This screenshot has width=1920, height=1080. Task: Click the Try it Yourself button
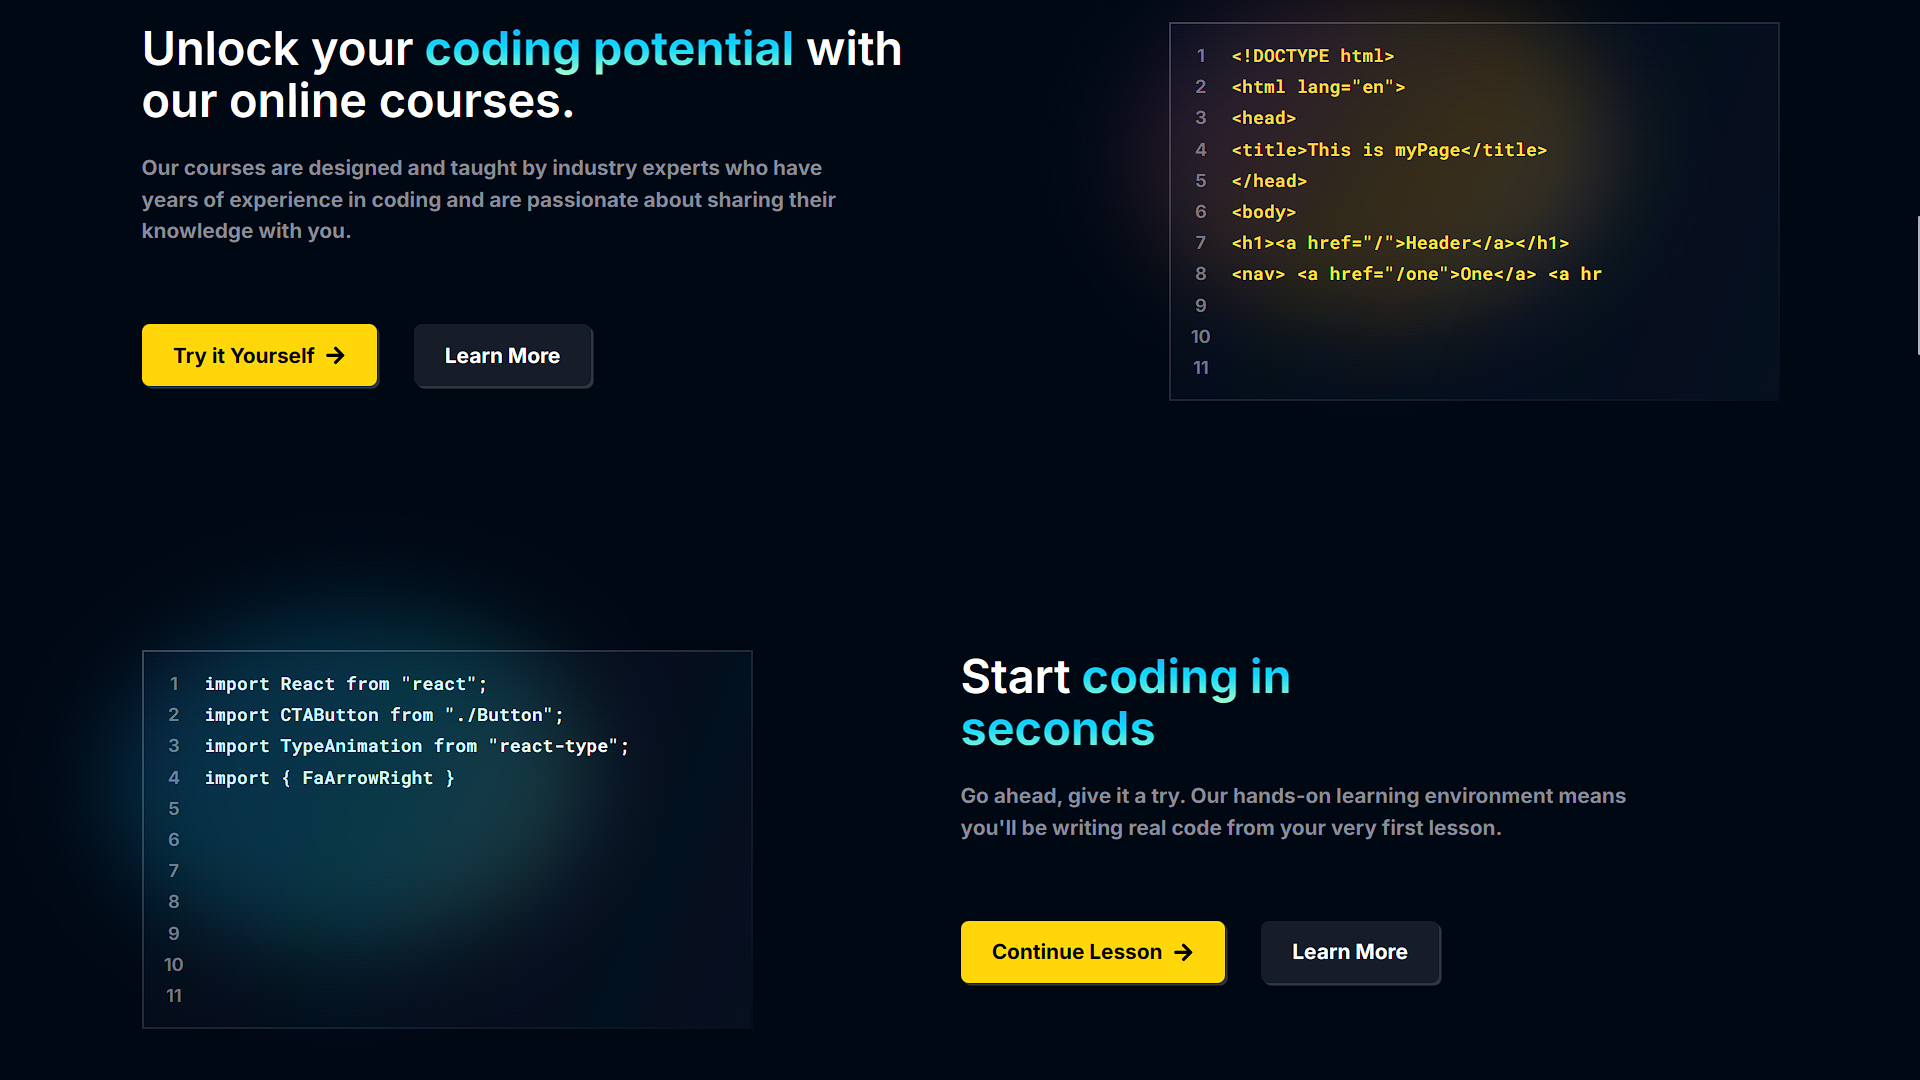(x=259, y=355)
